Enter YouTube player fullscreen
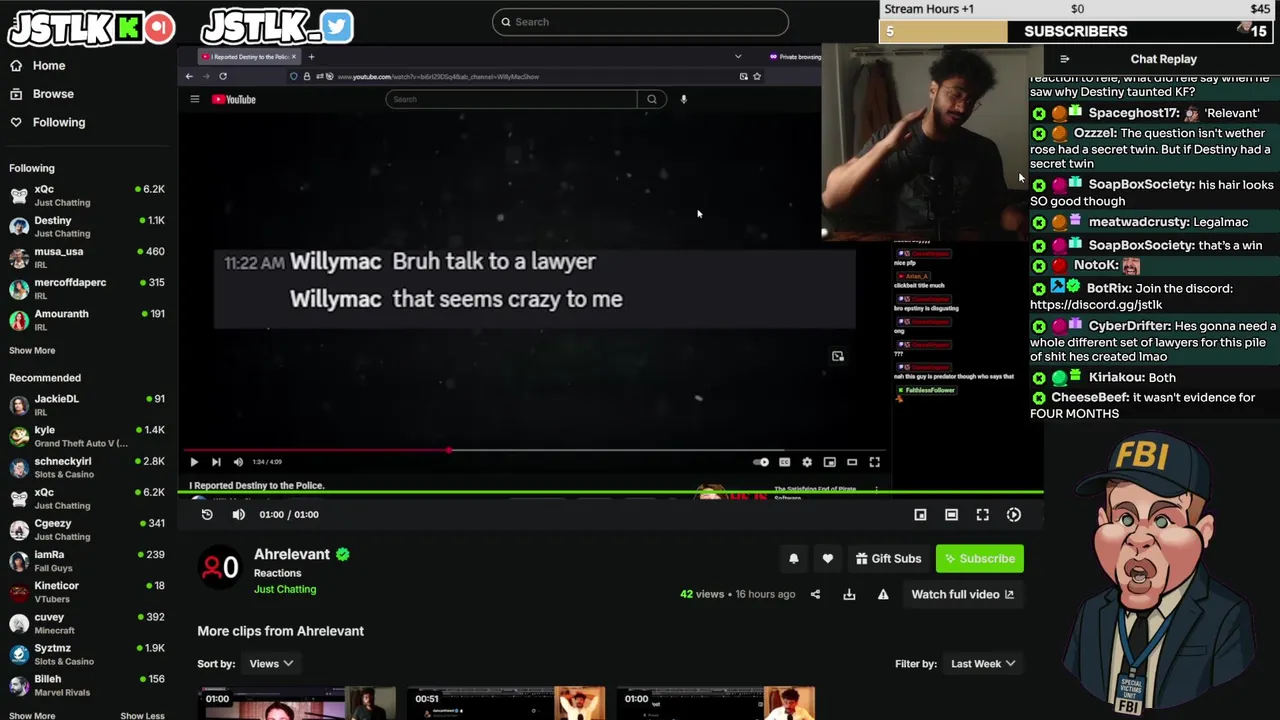 tap(874, 462)
